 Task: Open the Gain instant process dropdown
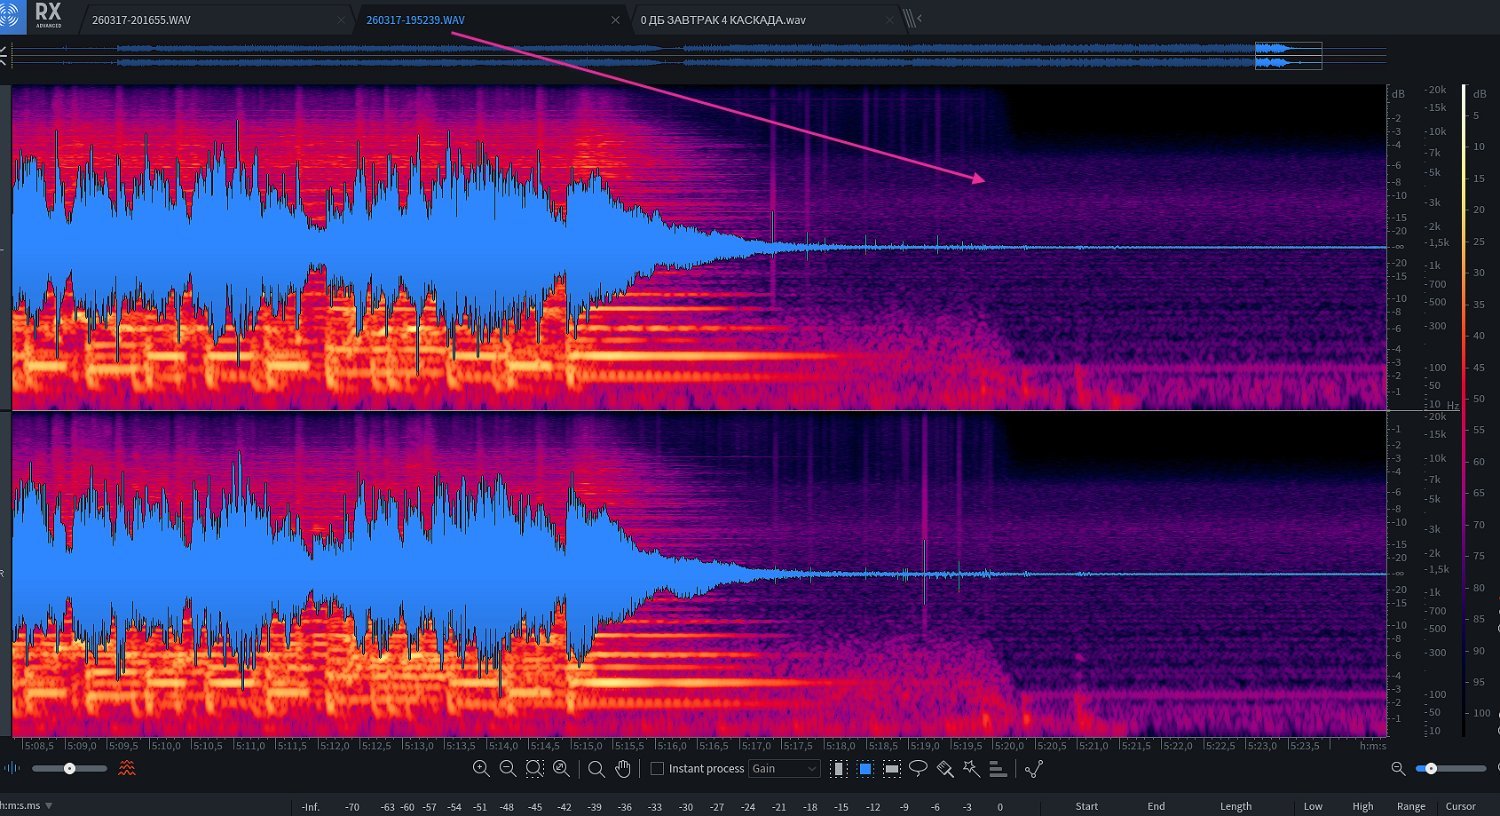pyautogui.click(x=784, y=769)
